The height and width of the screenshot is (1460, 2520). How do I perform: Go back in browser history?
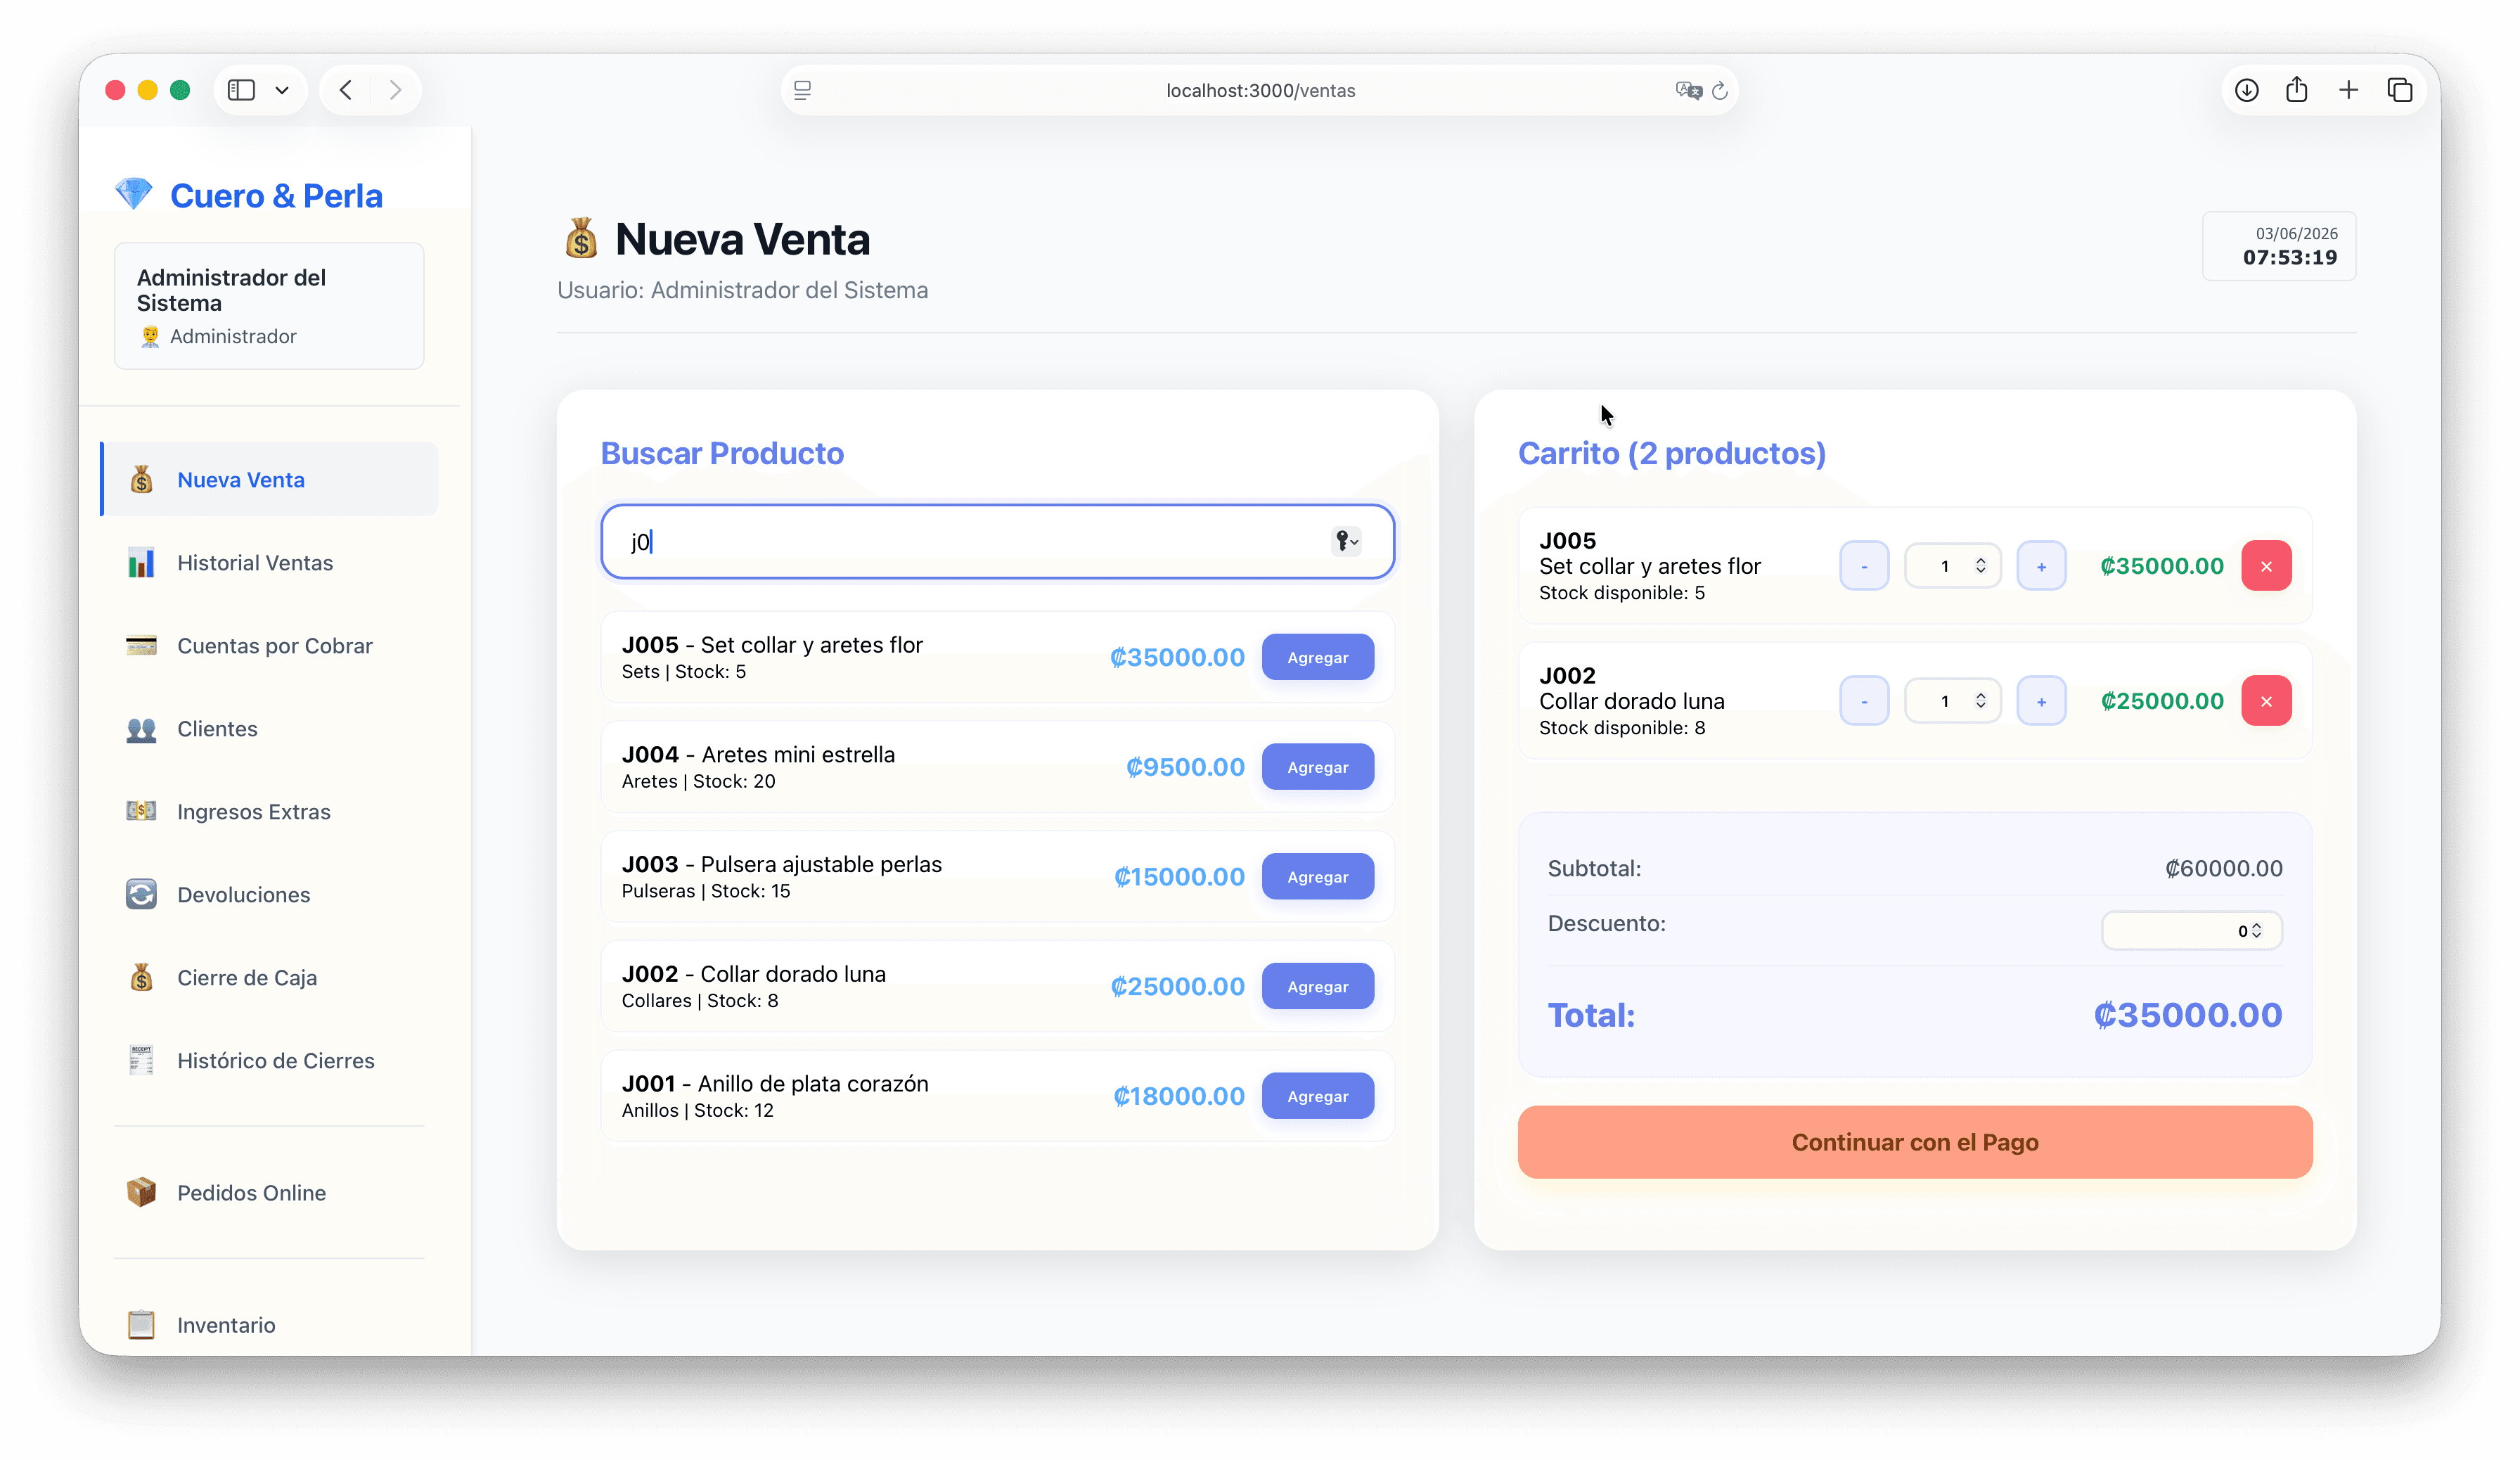click(345, 90)
